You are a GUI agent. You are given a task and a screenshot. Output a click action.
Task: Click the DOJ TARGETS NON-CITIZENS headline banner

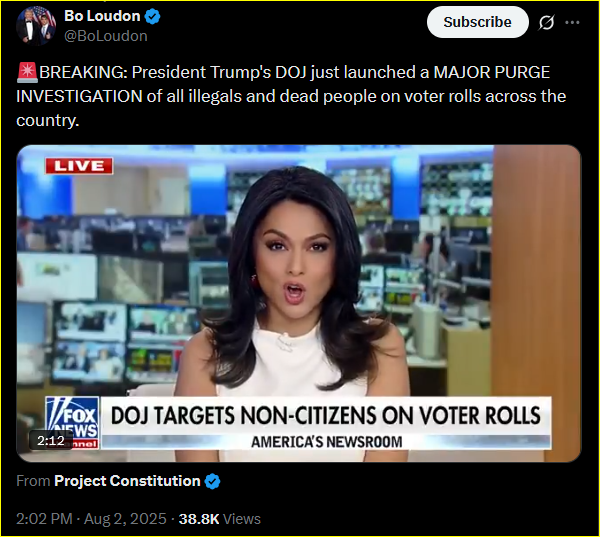(x=326, y=416)
